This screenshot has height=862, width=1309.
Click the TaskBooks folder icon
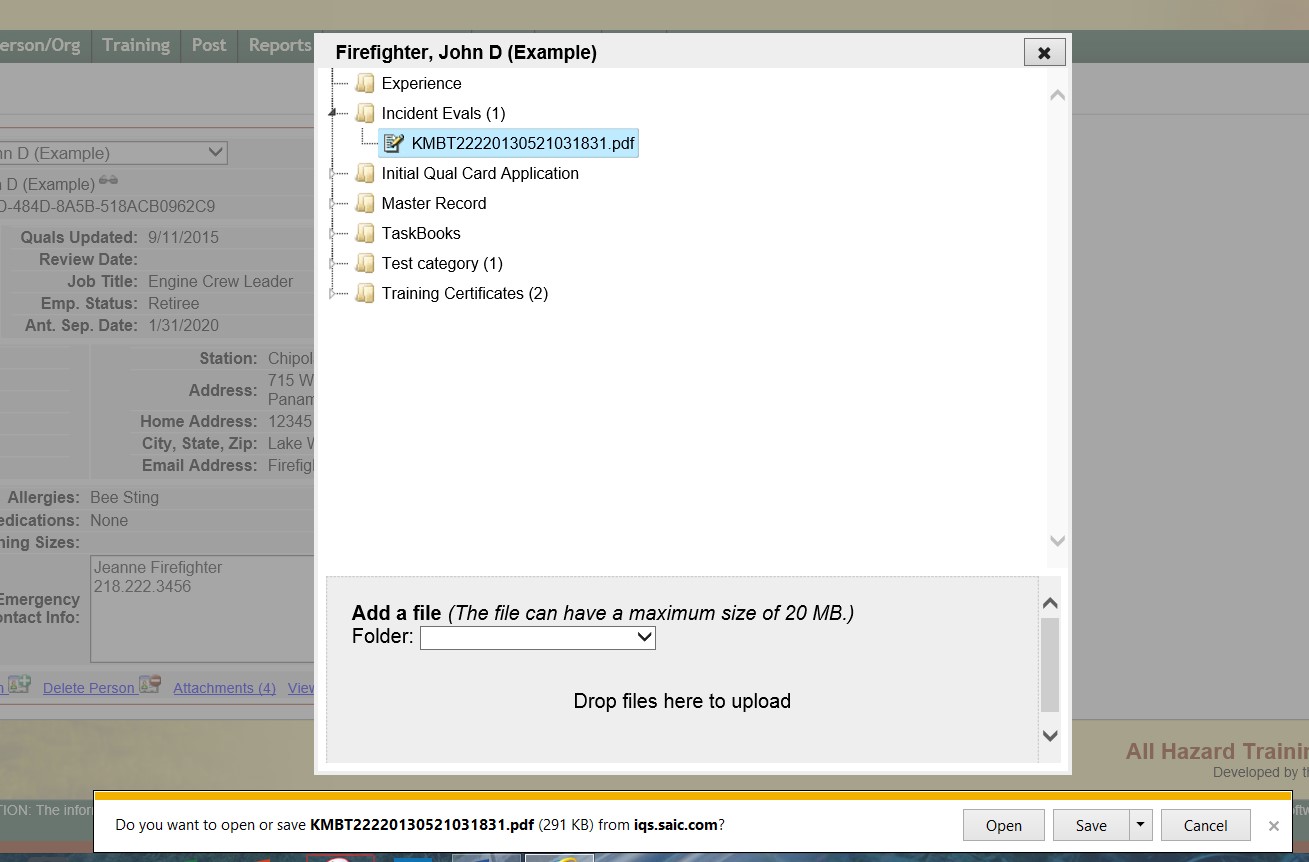pyautogui.click(x=365, y=233)
